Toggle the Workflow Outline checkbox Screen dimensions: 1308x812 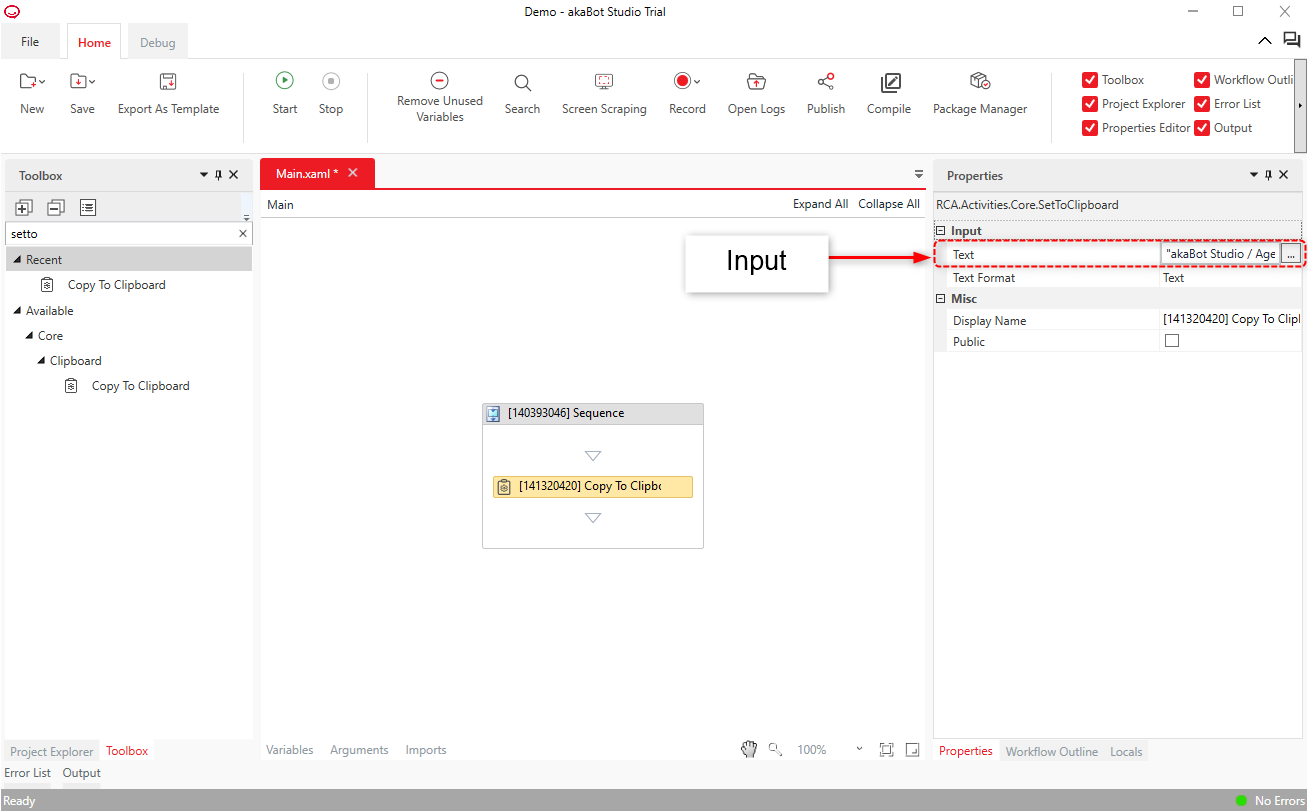pos(1202,80)
